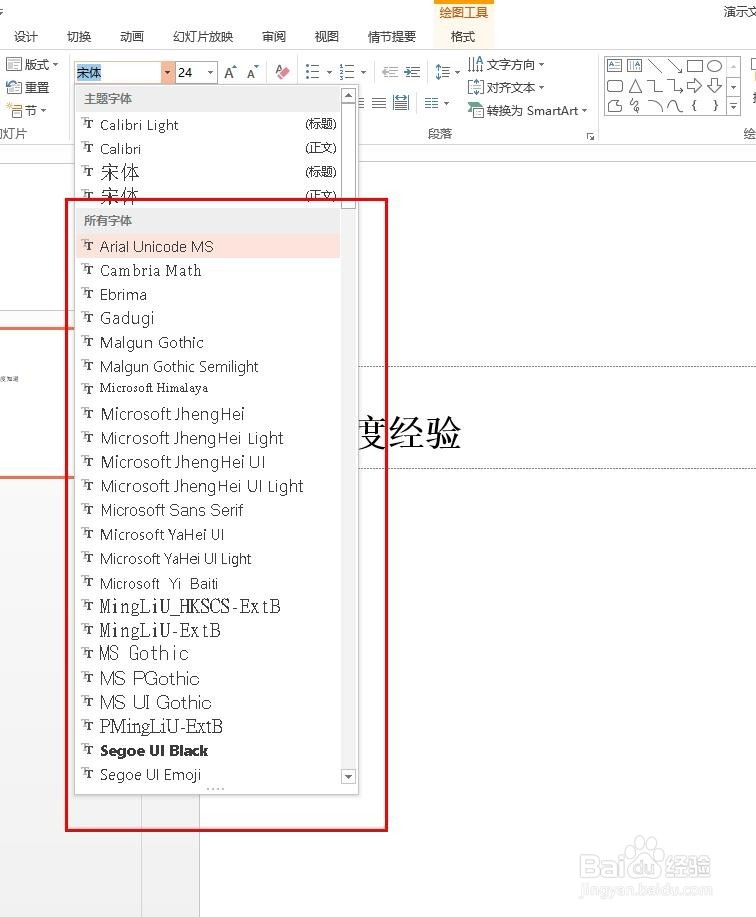Justify the paragraph text
The height and width of the screenshot is (917, 756).
tap(379, 104)
